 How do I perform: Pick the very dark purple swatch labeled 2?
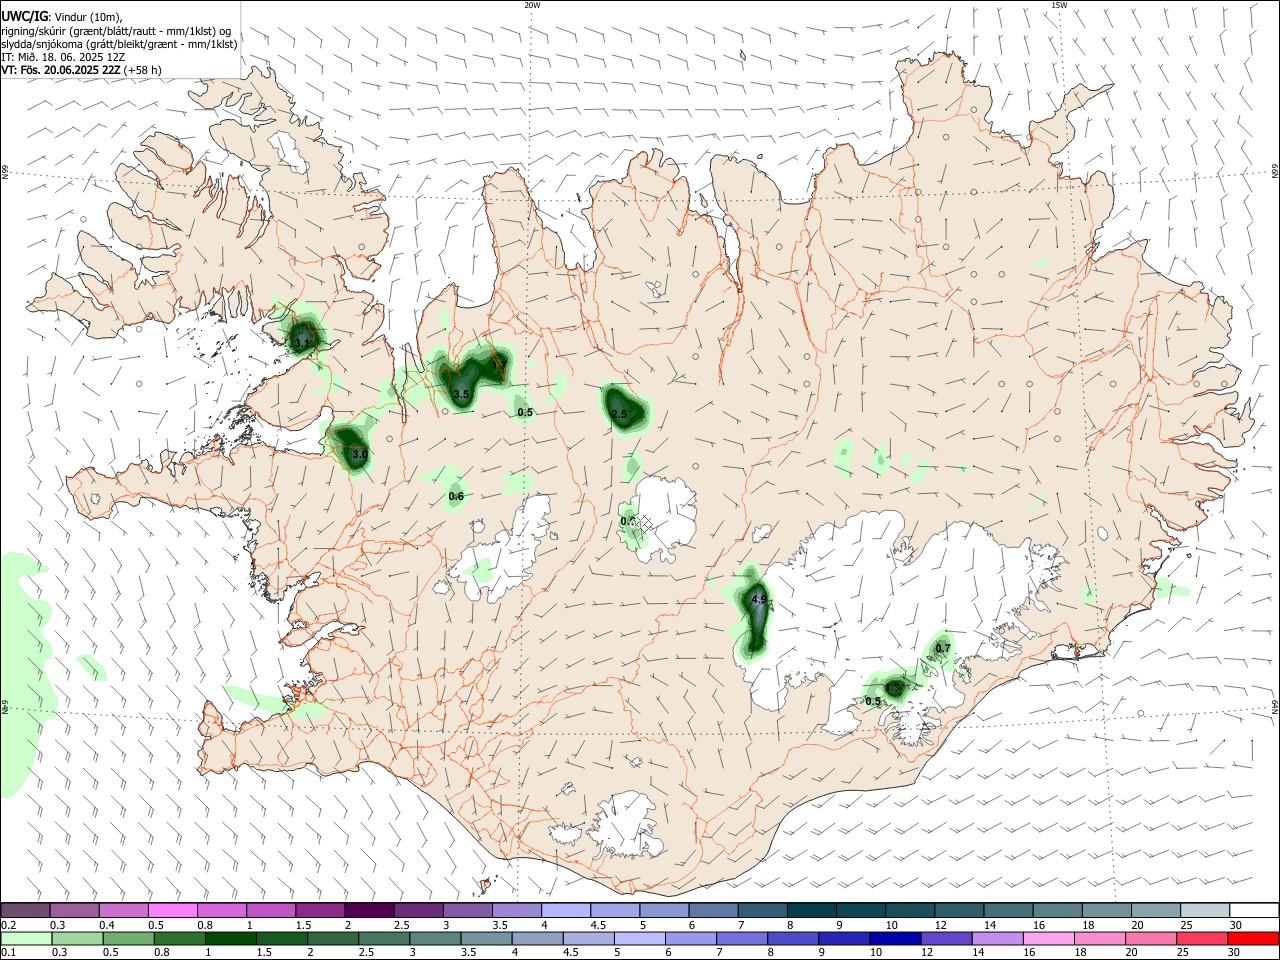click(x=369, y=910)
